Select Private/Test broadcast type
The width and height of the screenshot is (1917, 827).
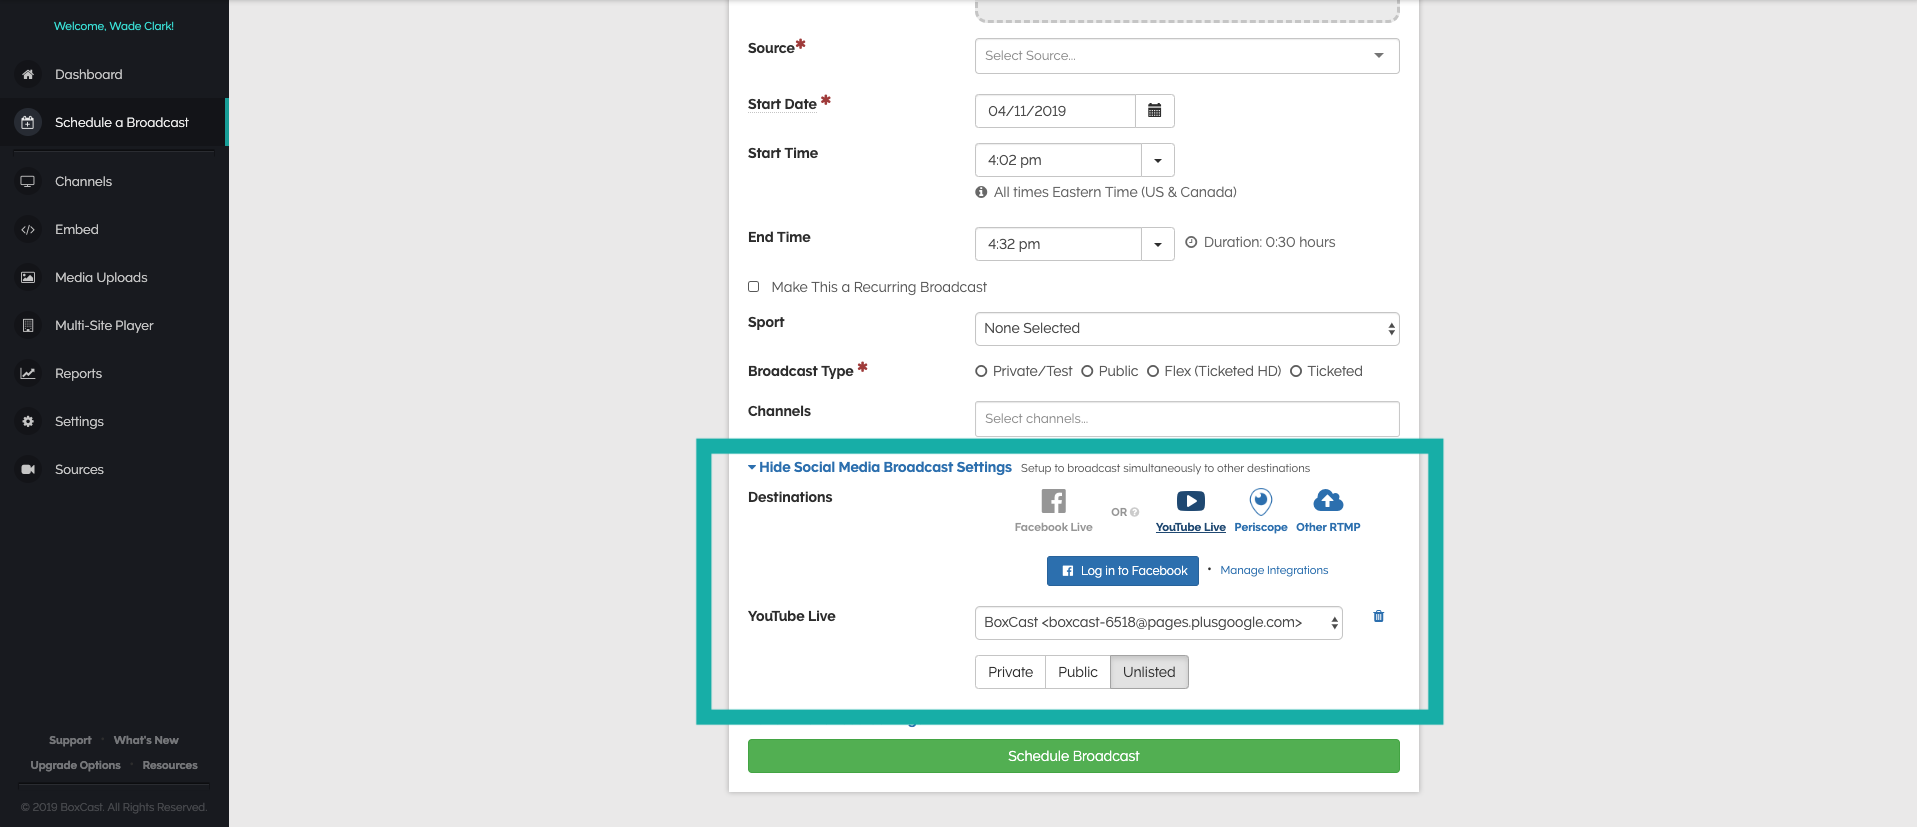click(x=981, y=371)
